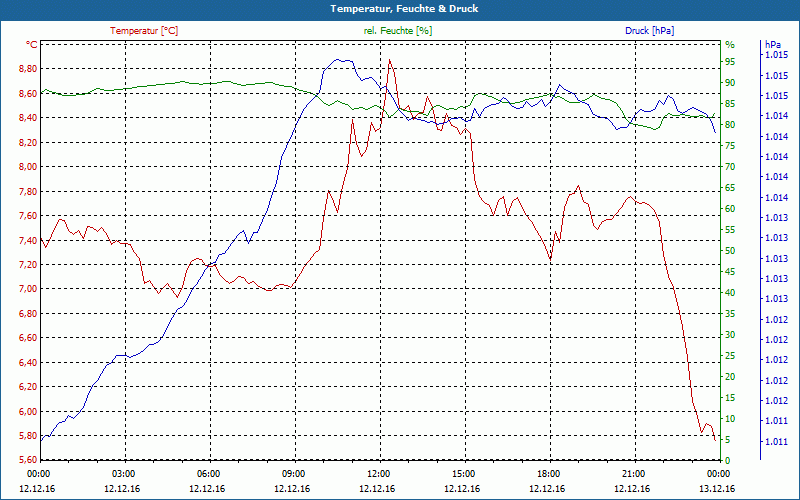Click the '8,40' temperature tick label

coord(28,118)
